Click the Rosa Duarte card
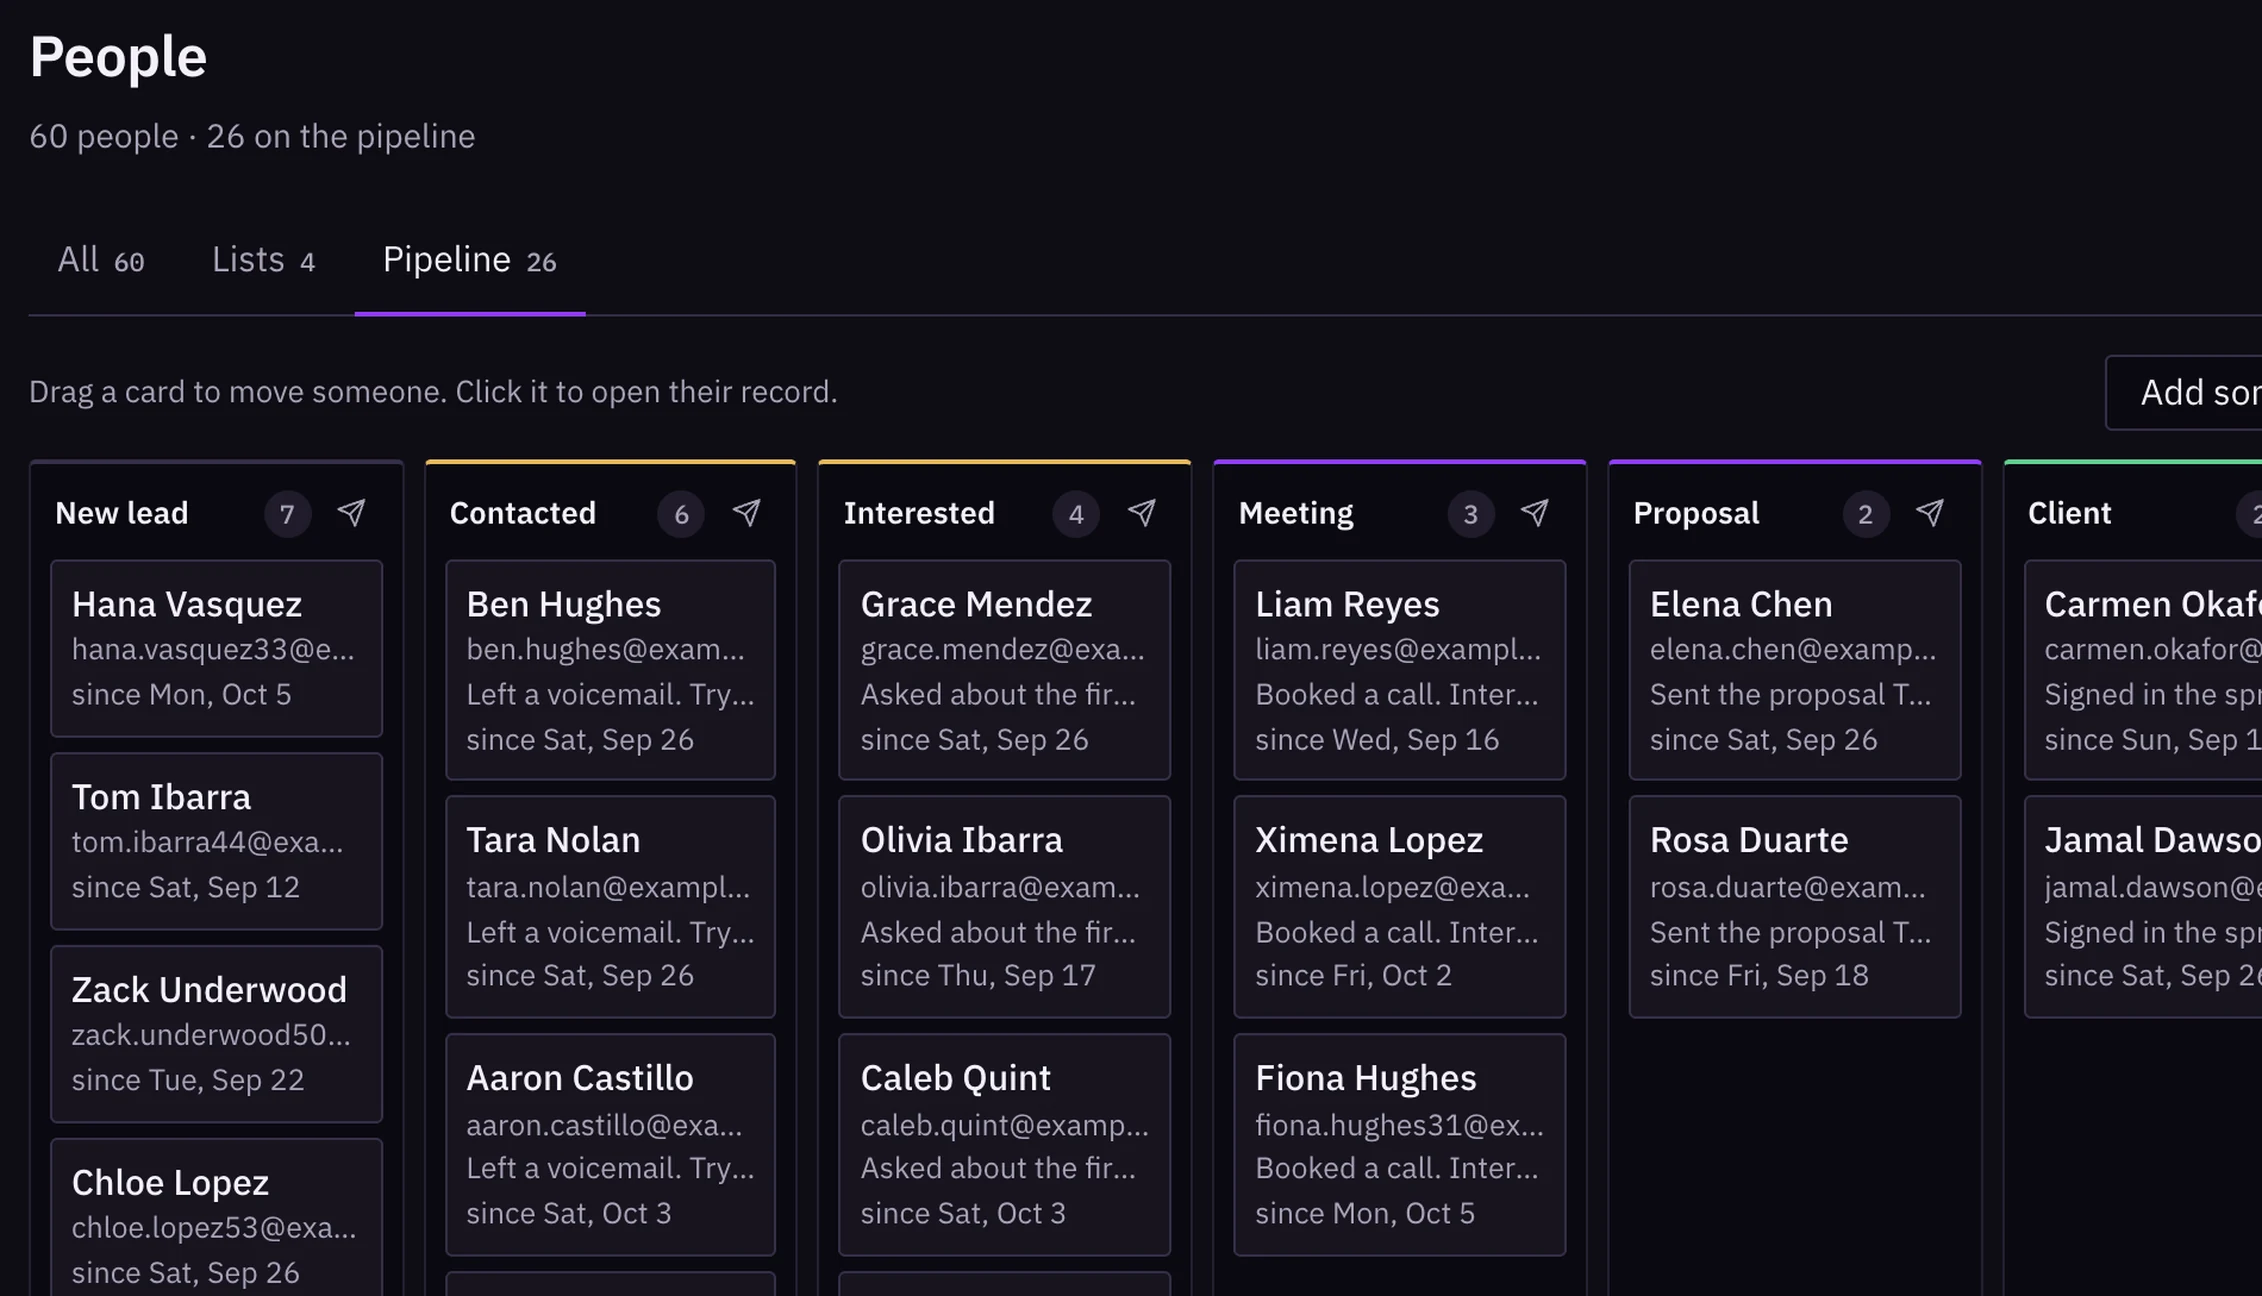Image resolution: width=2262 pixels, height=1296 pixels. 1794,907
